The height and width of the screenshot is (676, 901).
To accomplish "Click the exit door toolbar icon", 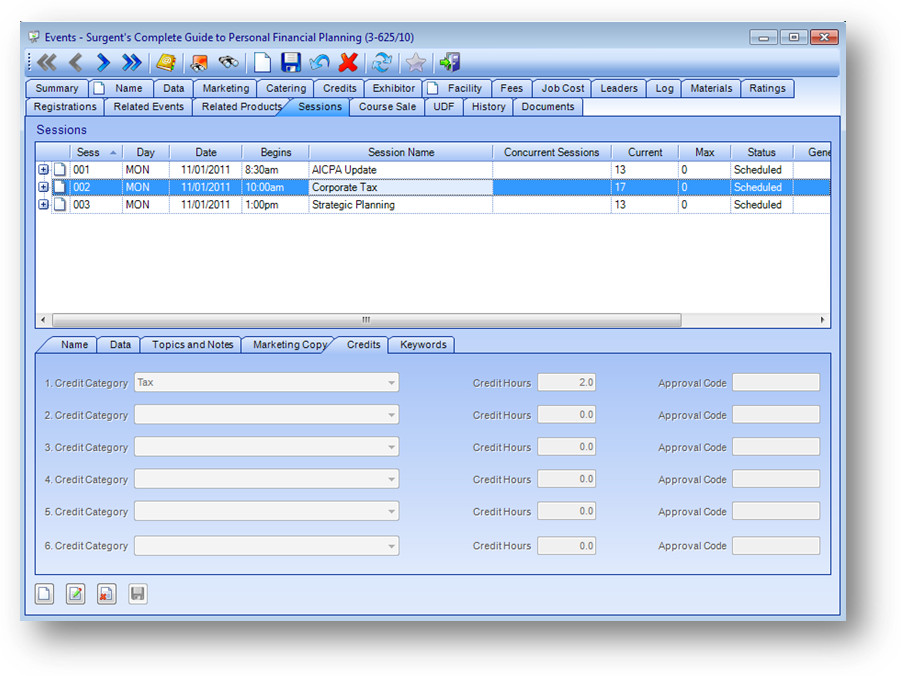I will pyautogui.click(x=450, y=62).
